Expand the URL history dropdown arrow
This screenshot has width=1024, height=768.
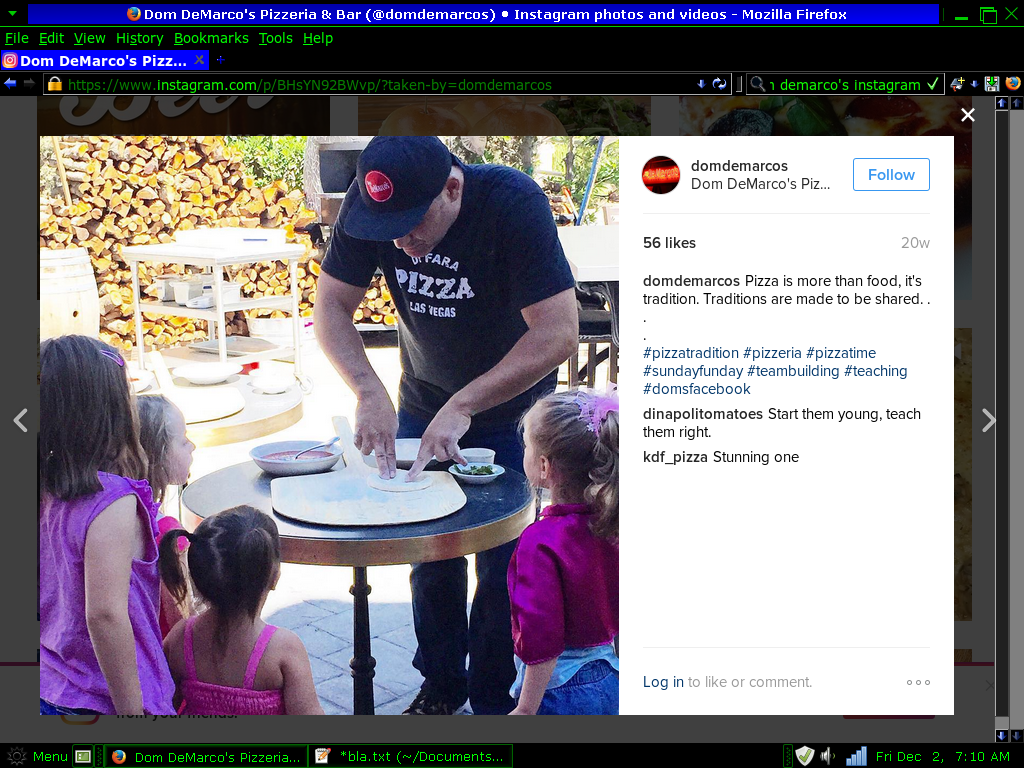click(701, 84)
